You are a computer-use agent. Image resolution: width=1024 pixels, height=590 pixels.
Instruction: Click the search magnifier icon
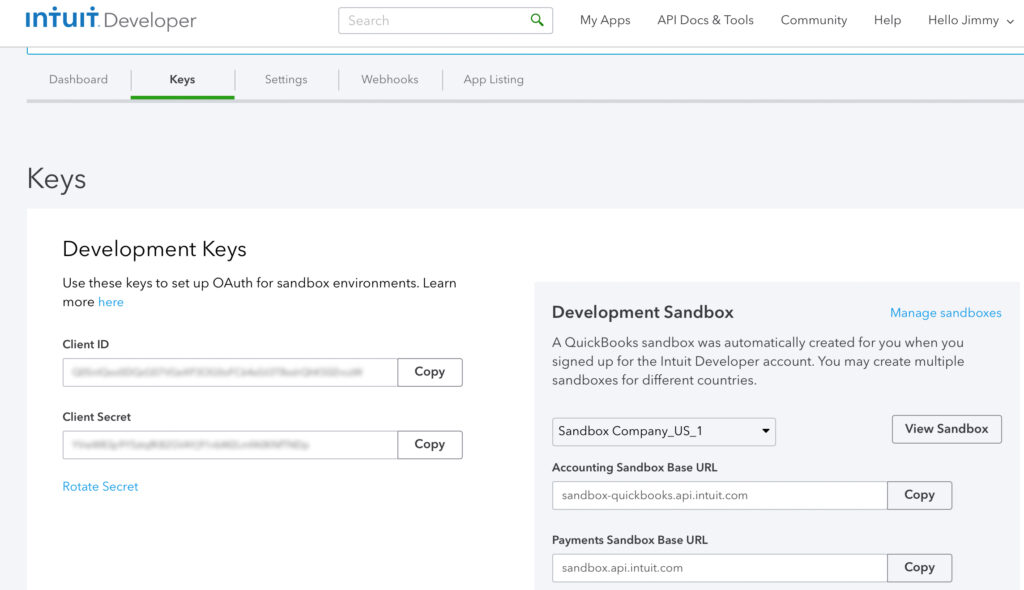[x=537, y=20]
